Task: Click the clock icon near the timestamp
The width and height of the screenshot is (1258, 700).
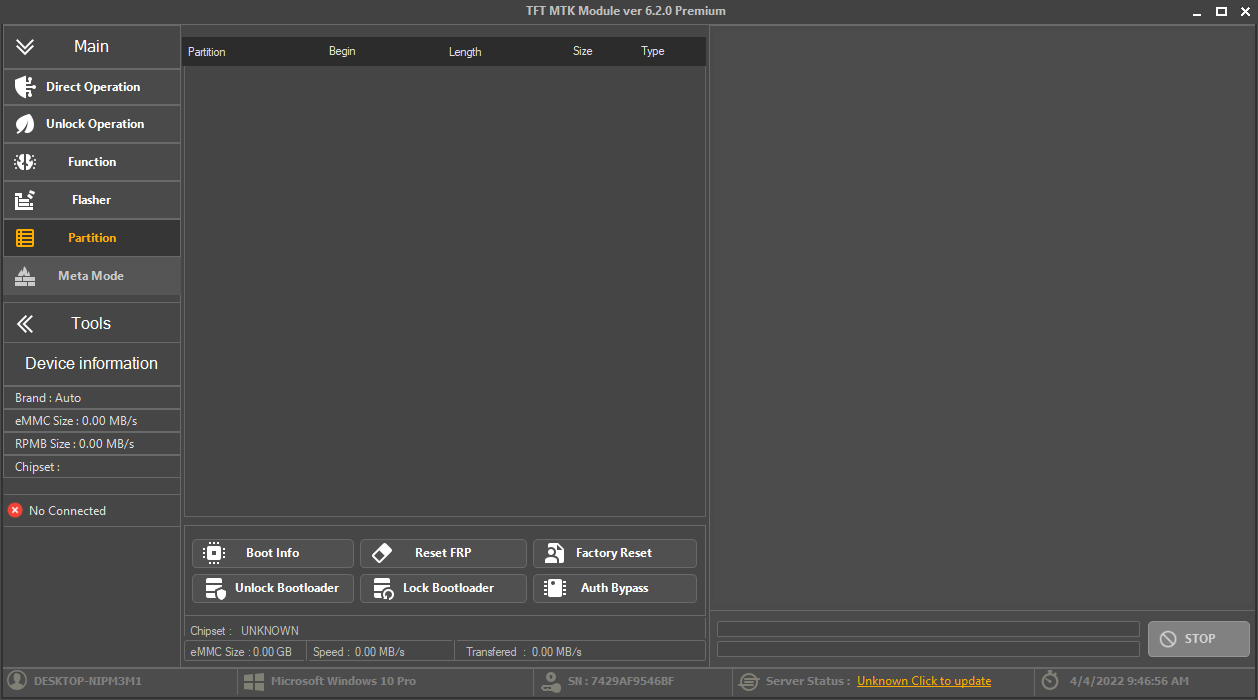Action: tap(1048, 681)
